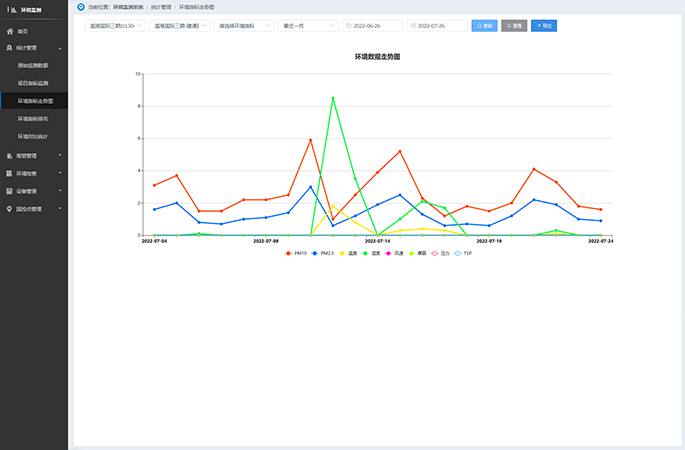The height and width of the screenshot is (450, 685).
Task: Click the alarm management (报警管理) sidebar icon
Action: 9,155
